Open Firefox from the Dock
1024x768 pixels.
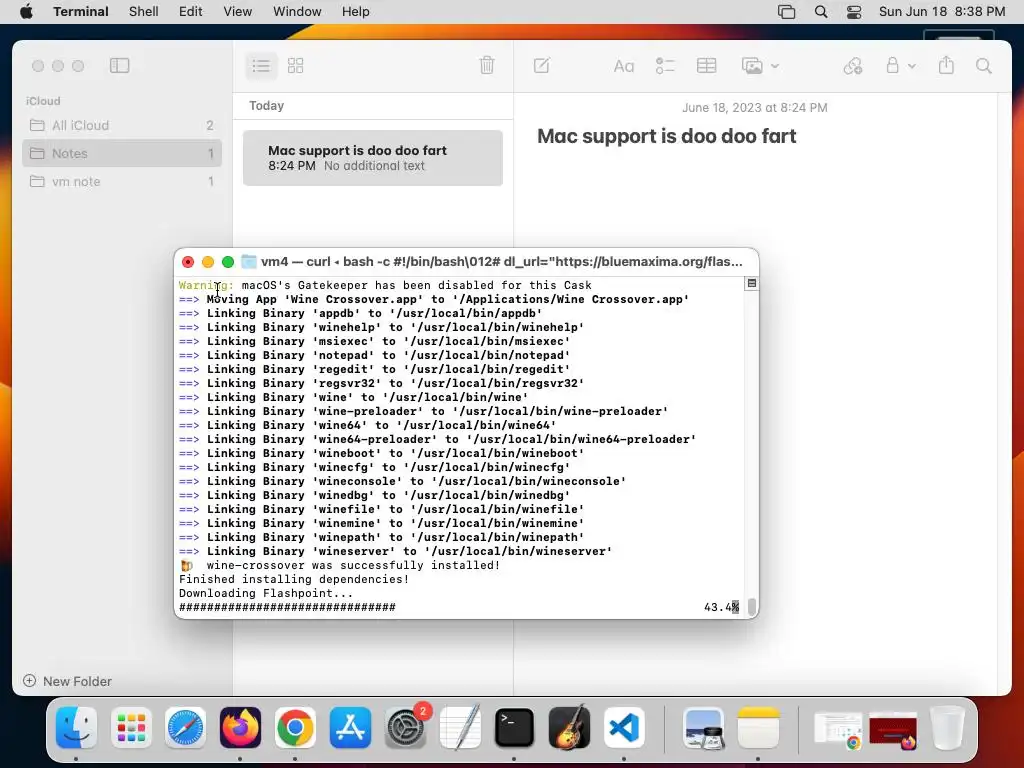240,728
